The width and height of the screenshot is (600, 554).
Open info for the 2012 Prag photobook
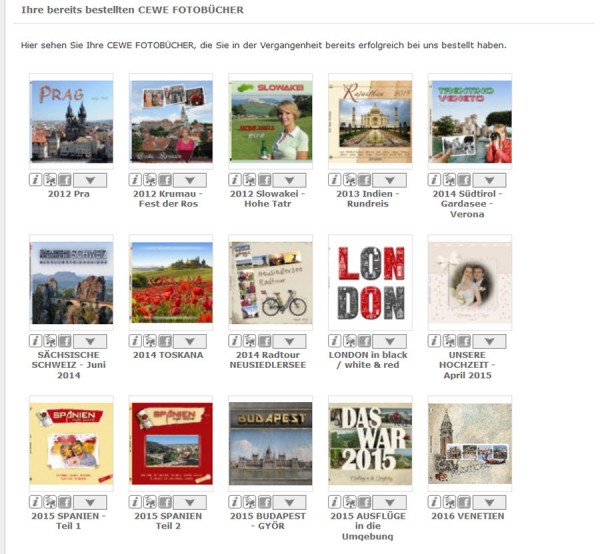(35, 180)
